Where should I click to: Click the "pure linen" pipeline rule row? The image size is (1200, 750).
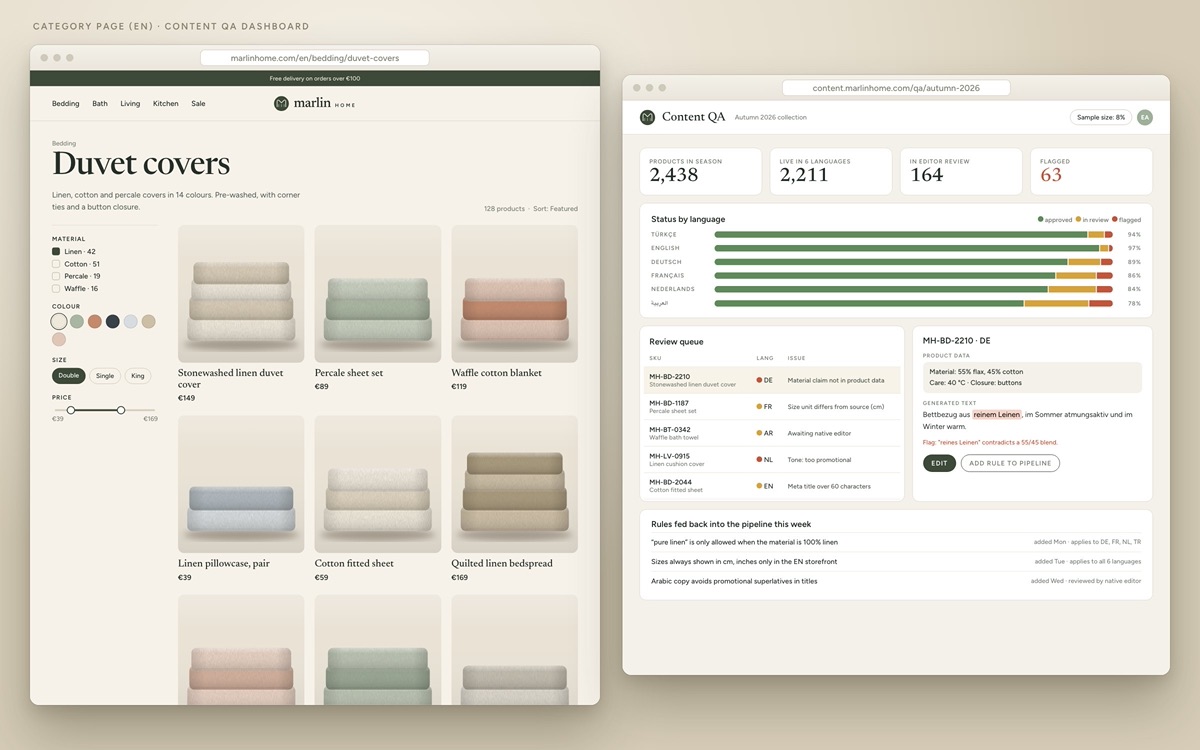pos(896,542)
